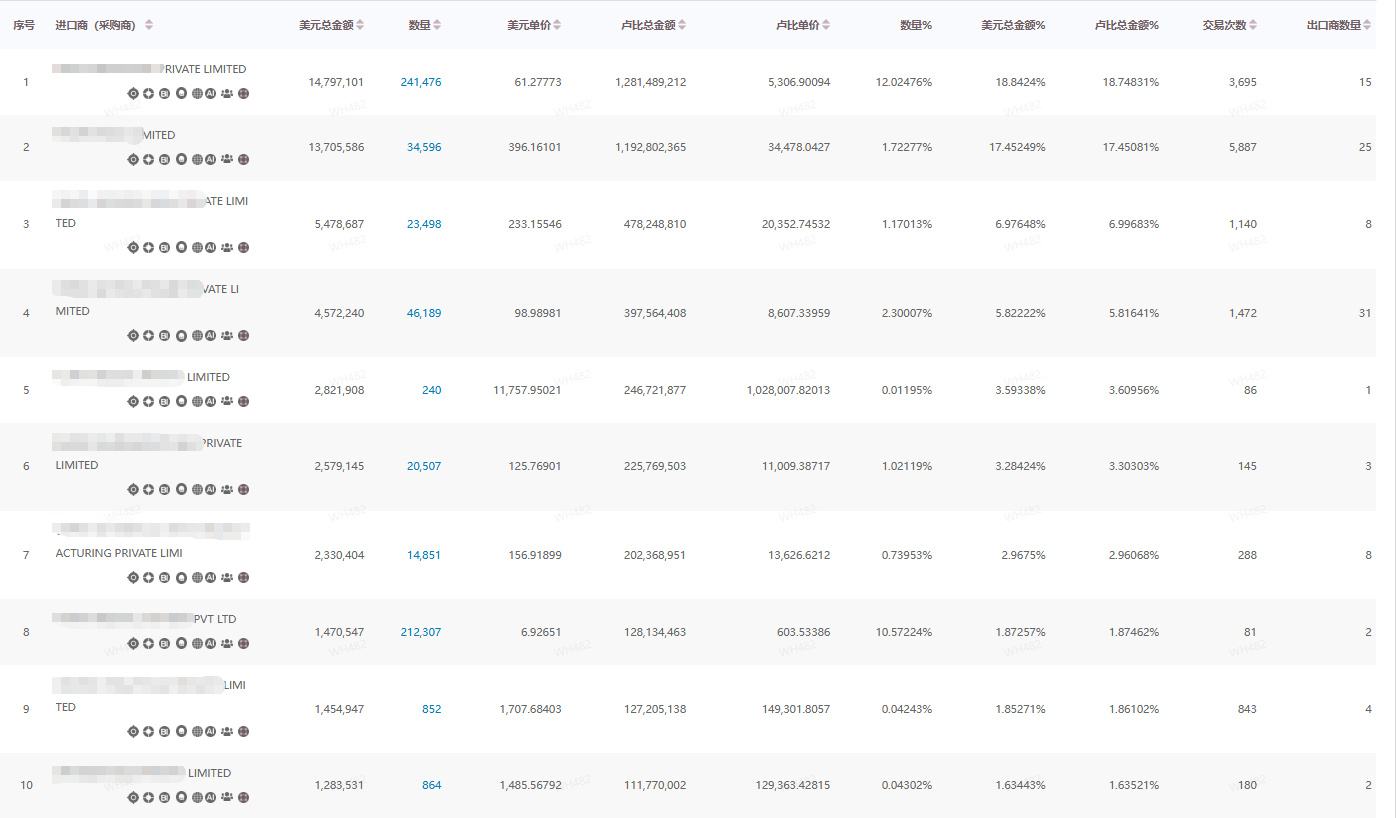Click the purple circle icon in row 8
Viewport: 1396px width, 818px height.
pos(243,643)
